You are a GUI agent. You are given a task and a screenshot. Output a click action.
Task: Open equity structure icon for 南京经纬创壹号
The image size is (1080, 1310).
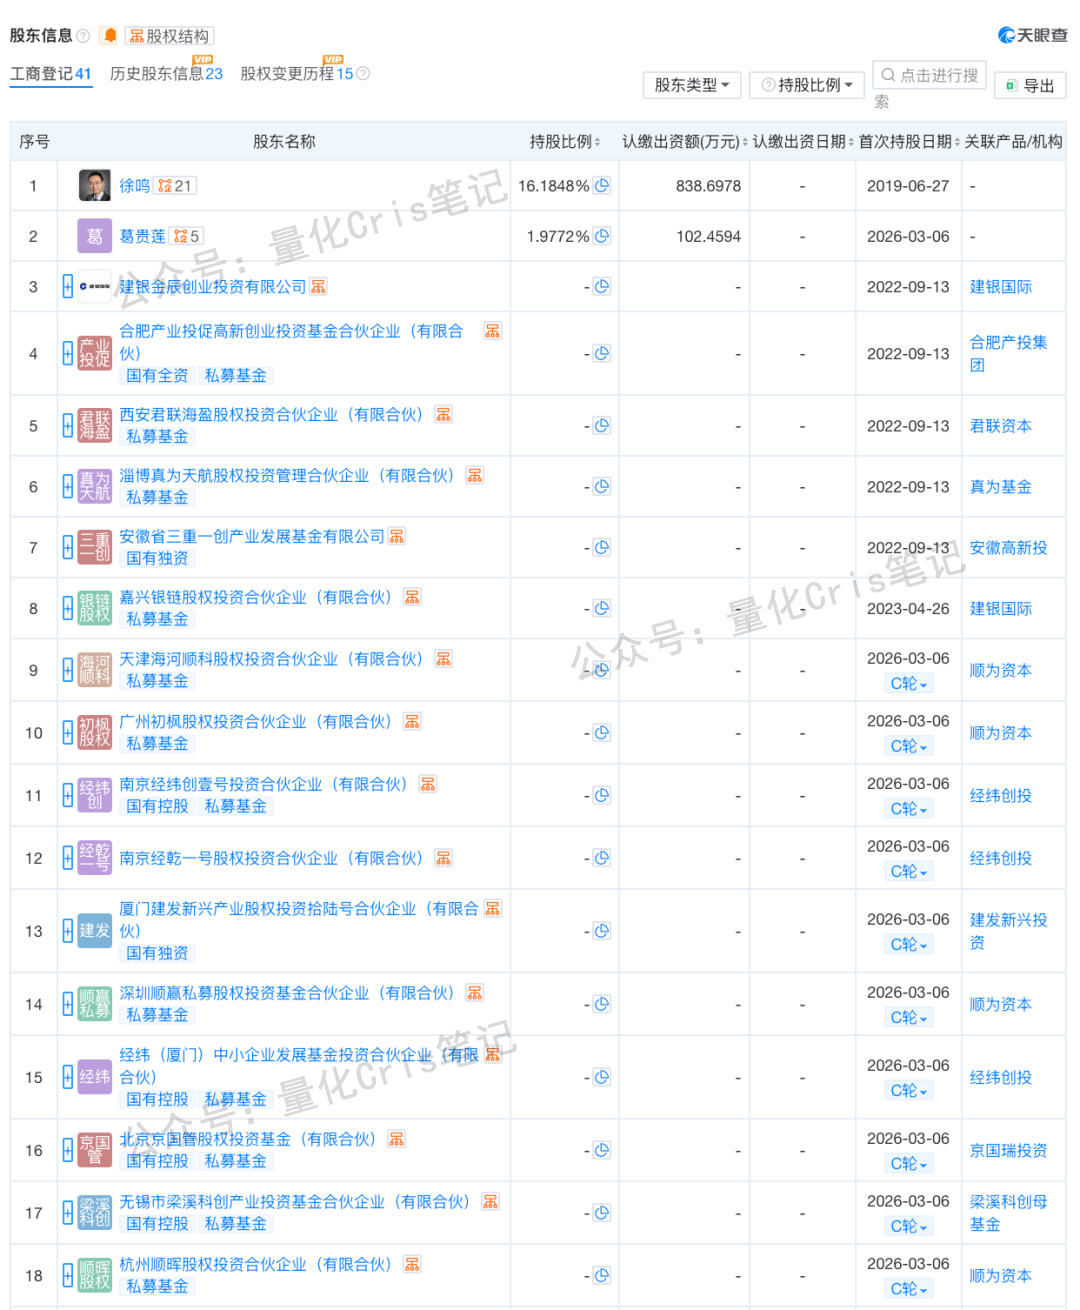point(428,784)
